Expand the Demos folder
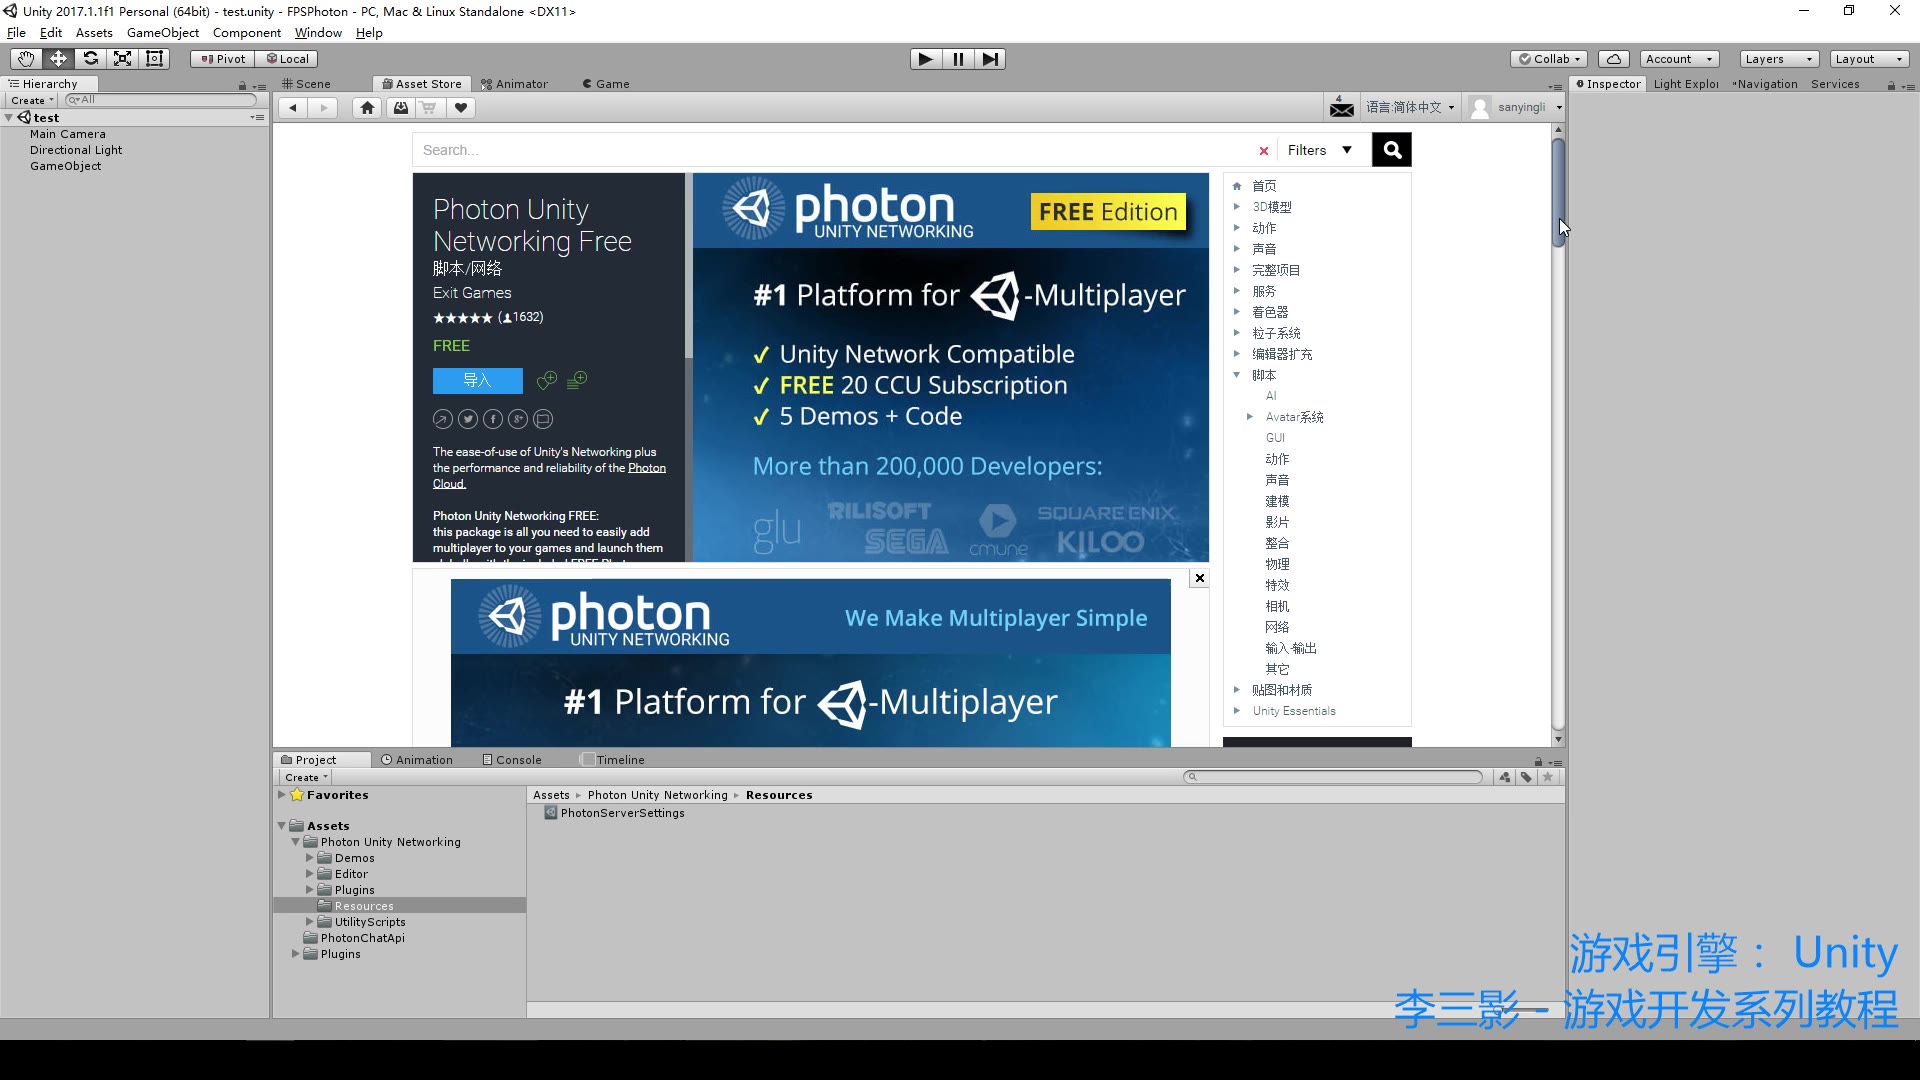 (x=310, y=858)
